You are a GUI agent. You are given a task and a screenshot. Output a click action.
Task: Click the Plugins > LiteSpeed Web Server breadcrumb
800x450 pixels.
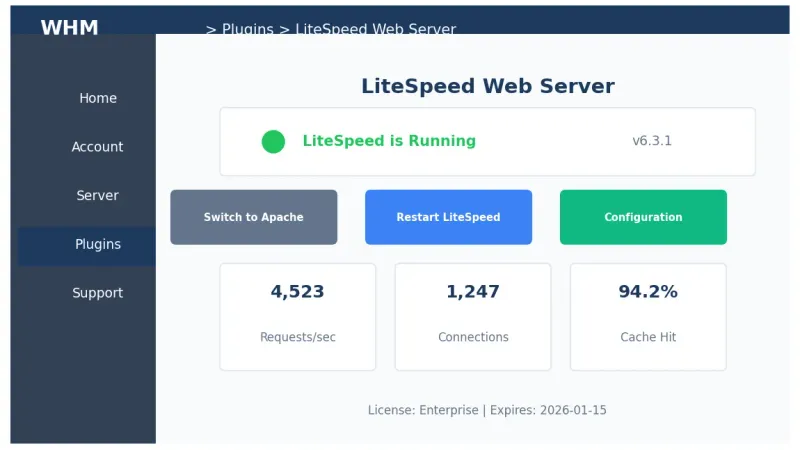pos(331,29)
